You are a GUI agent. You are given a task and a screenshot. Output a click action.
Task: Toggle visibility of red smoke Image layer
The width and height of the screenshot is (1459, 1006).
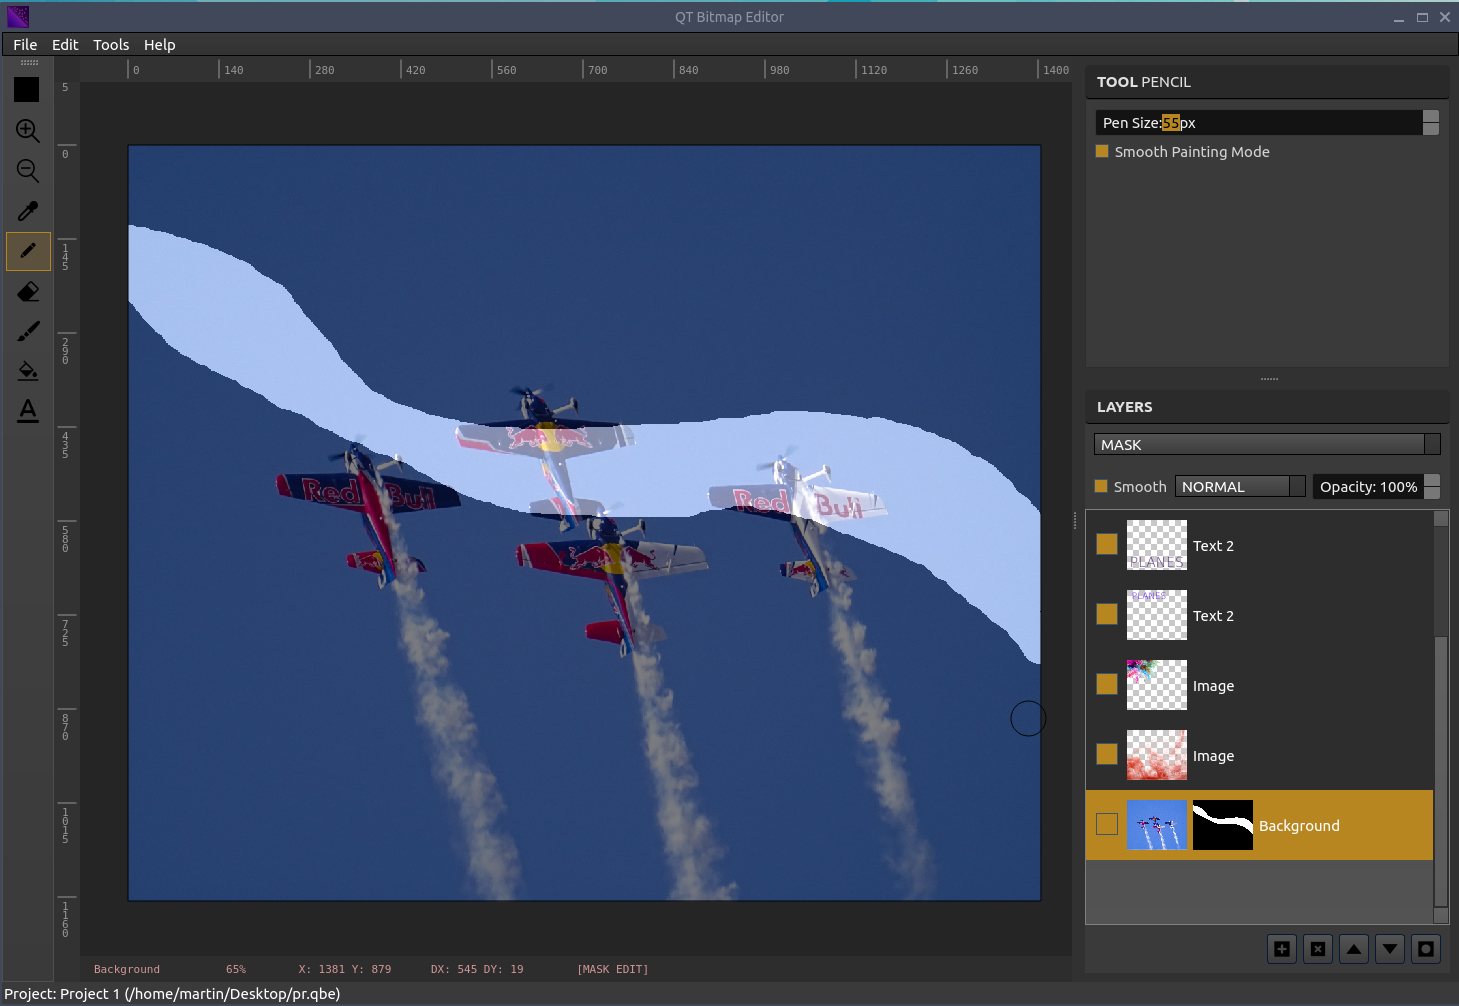coord(1107,754)
